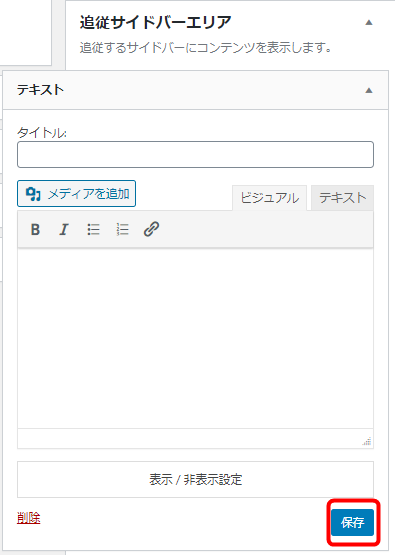Click the メディアを追加 button

[76, 194]
